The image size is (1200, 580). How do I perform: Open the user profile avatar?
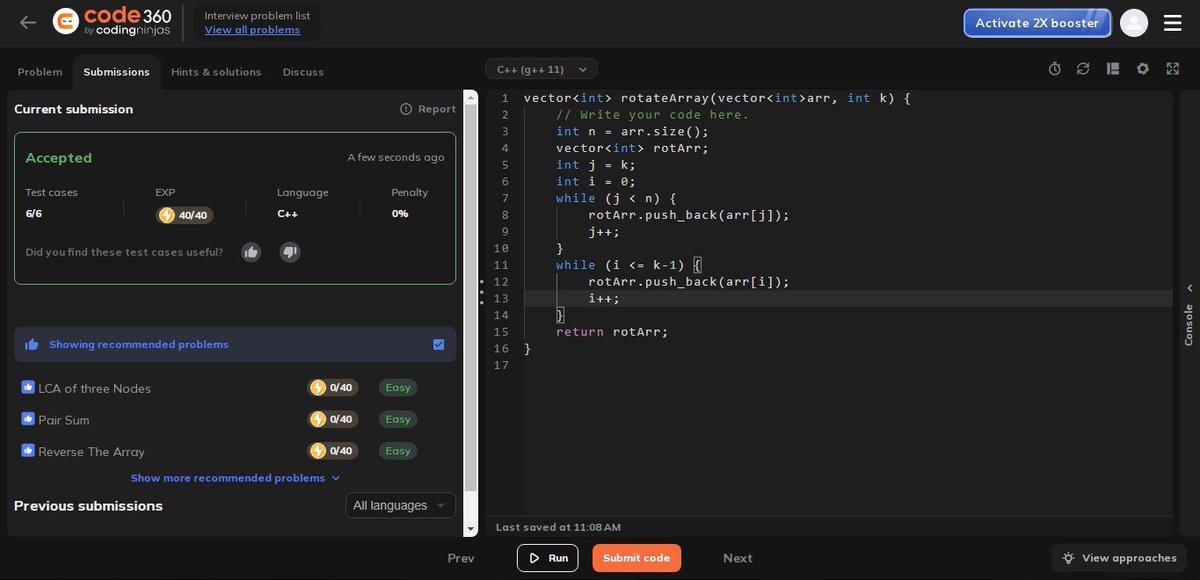(x=1134, y=23)
